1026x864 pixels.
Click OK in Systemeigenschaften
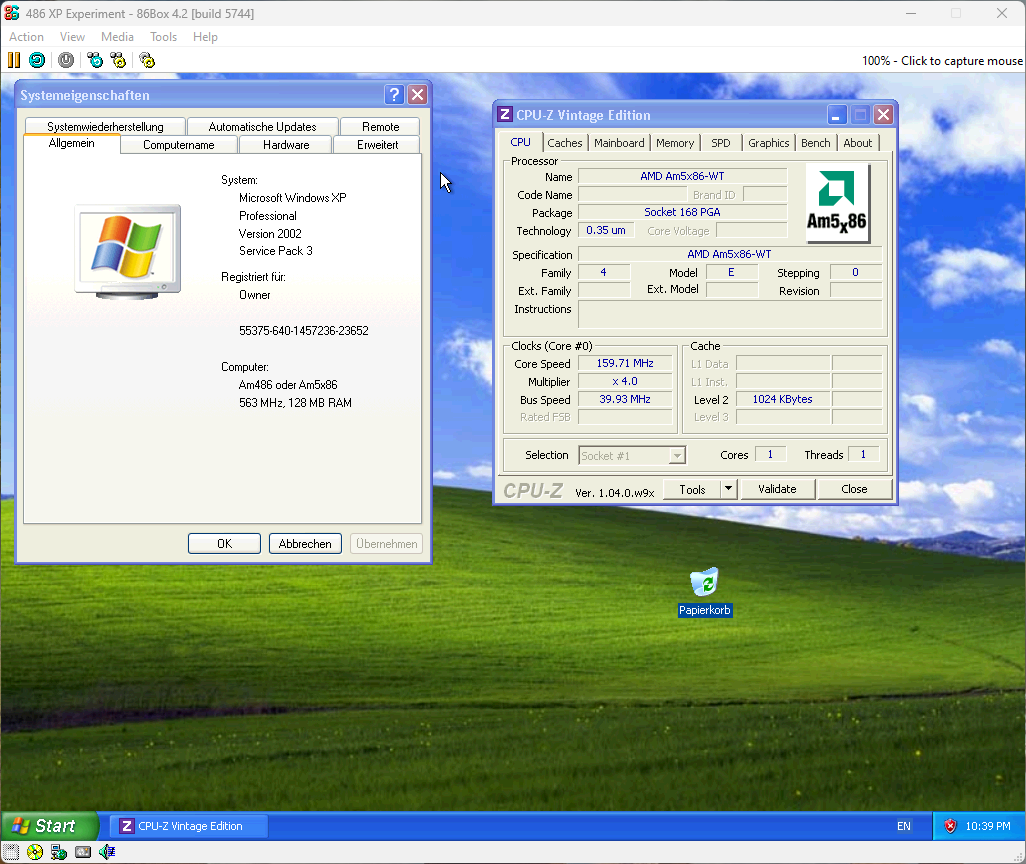tap(224, 543)
